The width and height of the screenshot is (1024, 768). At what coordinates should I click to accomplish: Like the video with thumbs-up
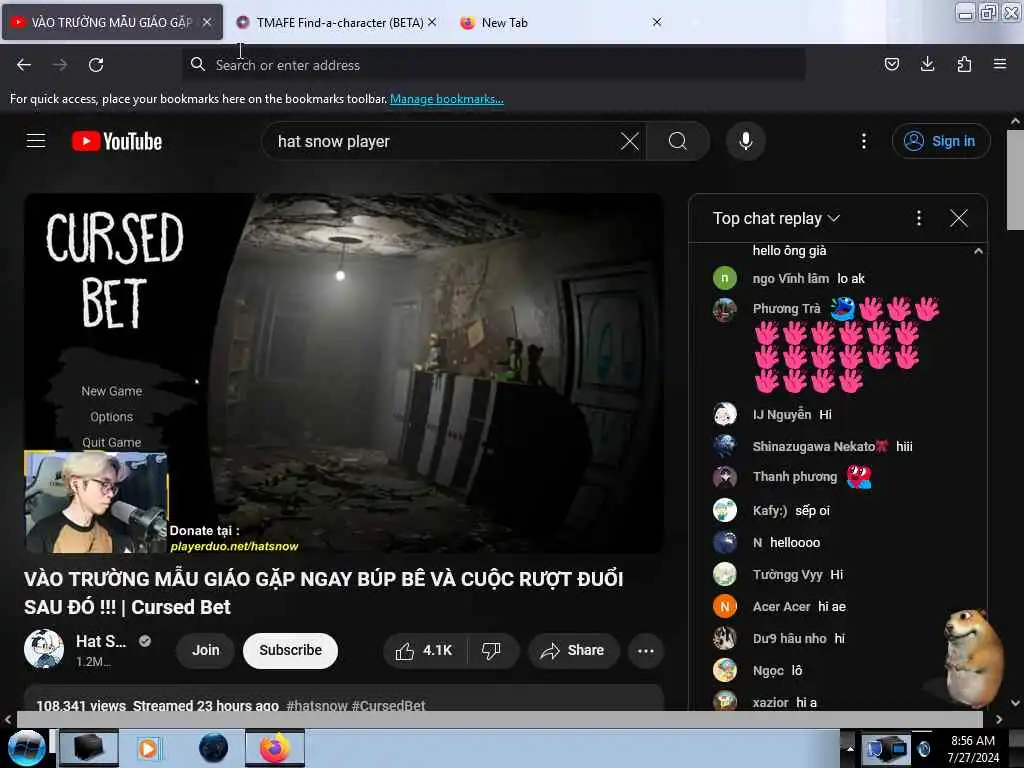424,650
